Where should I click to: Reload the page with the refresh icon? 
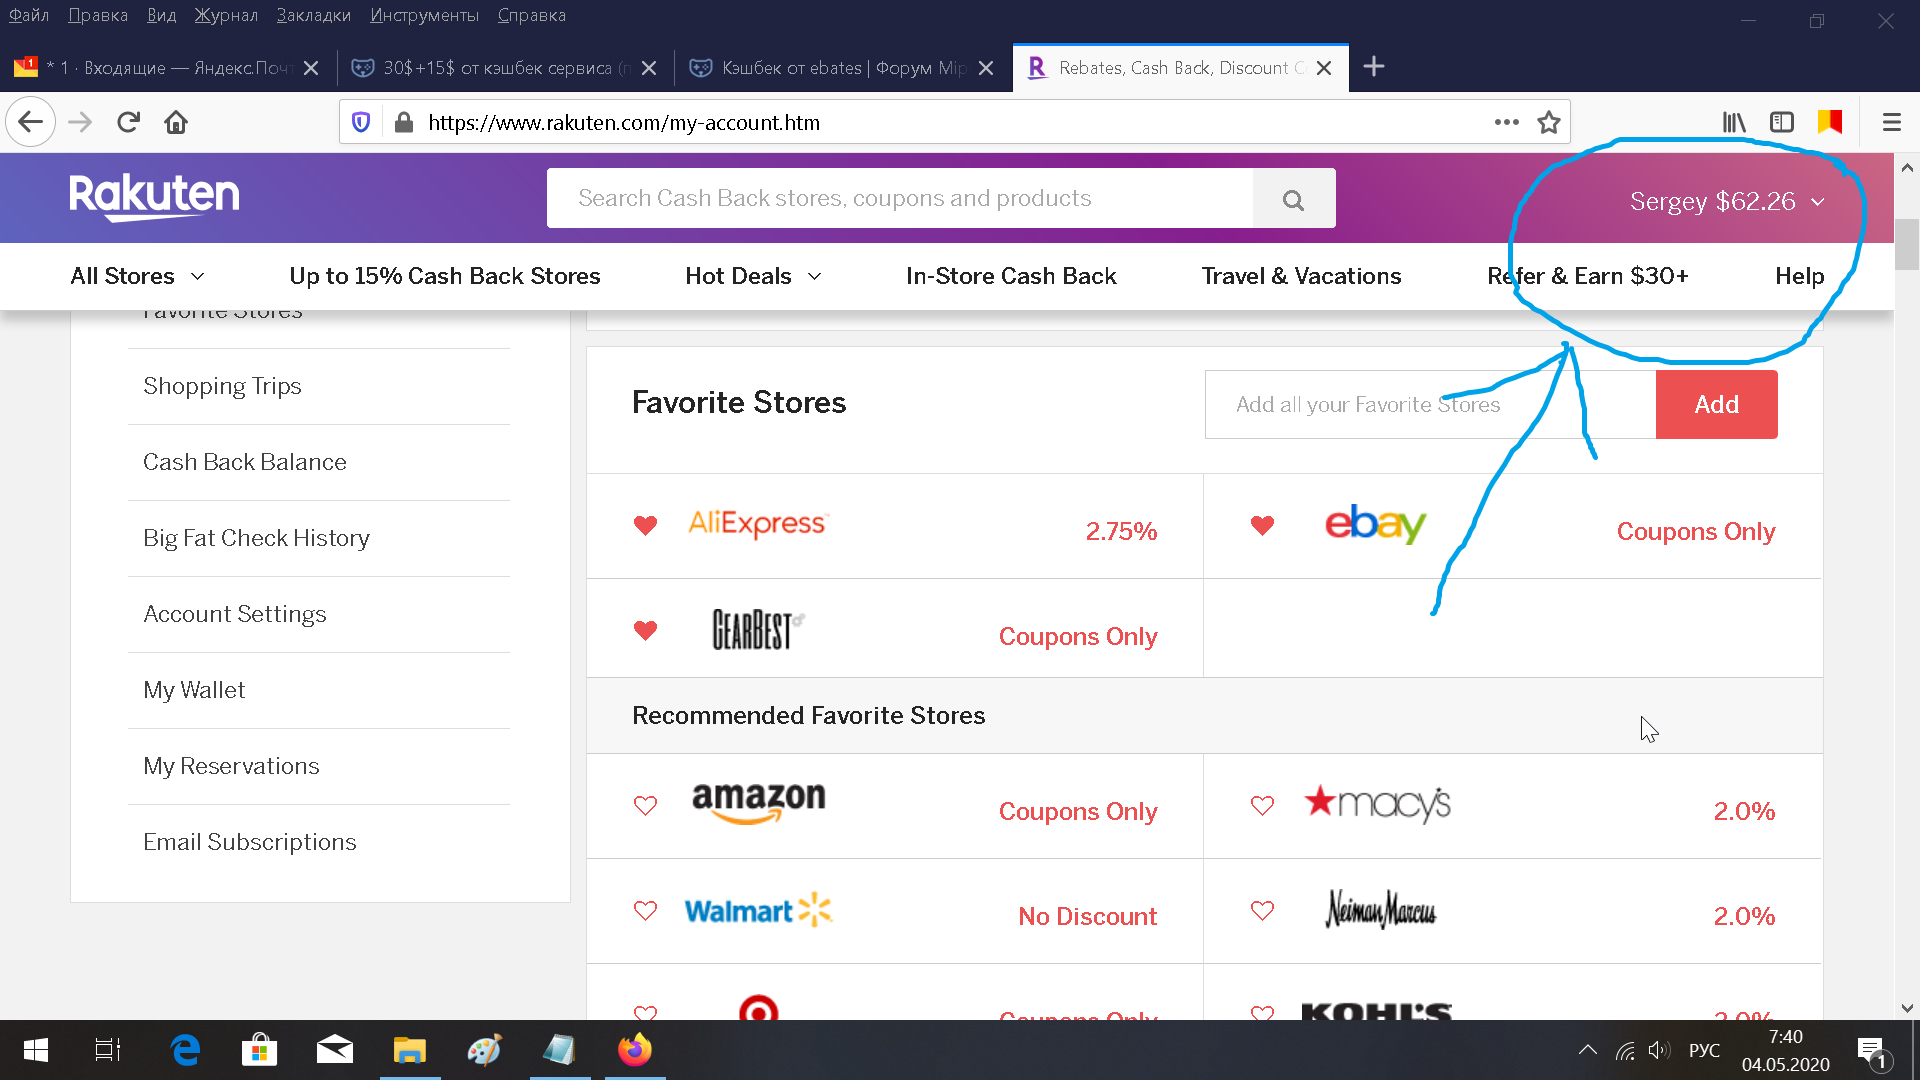pyautogui.click(x=128, y=123)
